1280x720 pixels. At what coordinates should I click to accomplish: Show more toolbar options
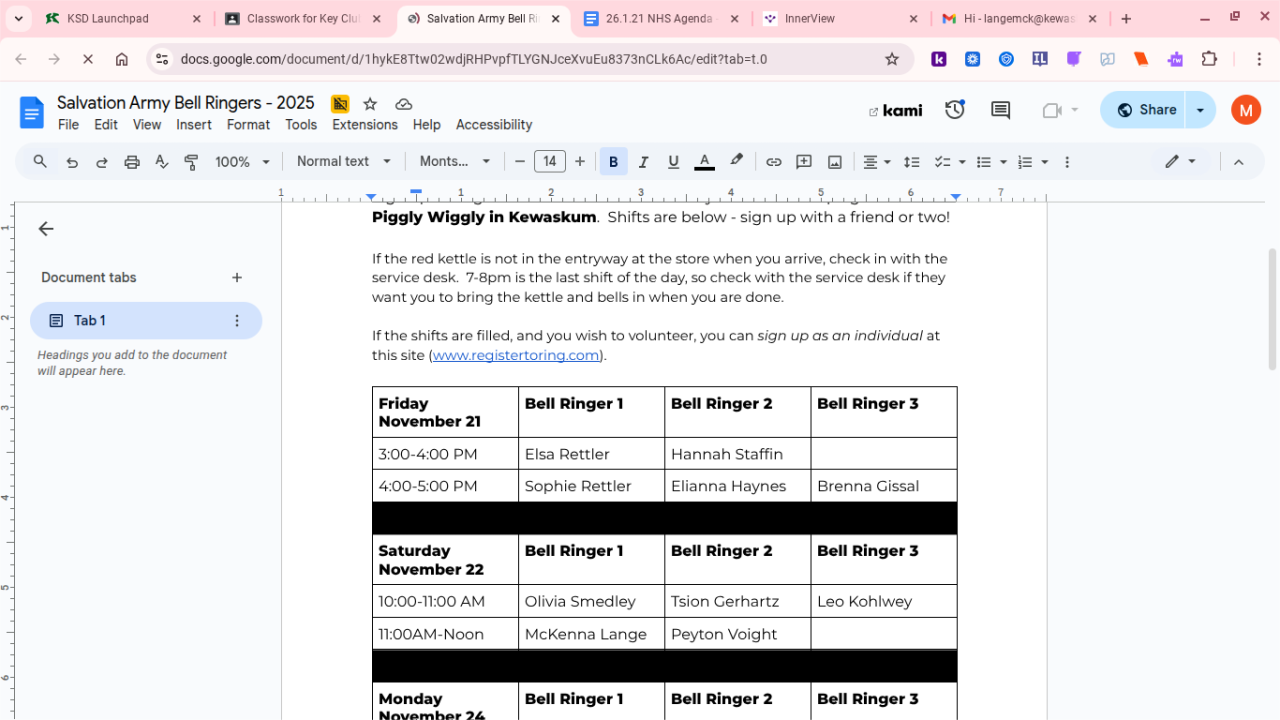click(1067, 162)
